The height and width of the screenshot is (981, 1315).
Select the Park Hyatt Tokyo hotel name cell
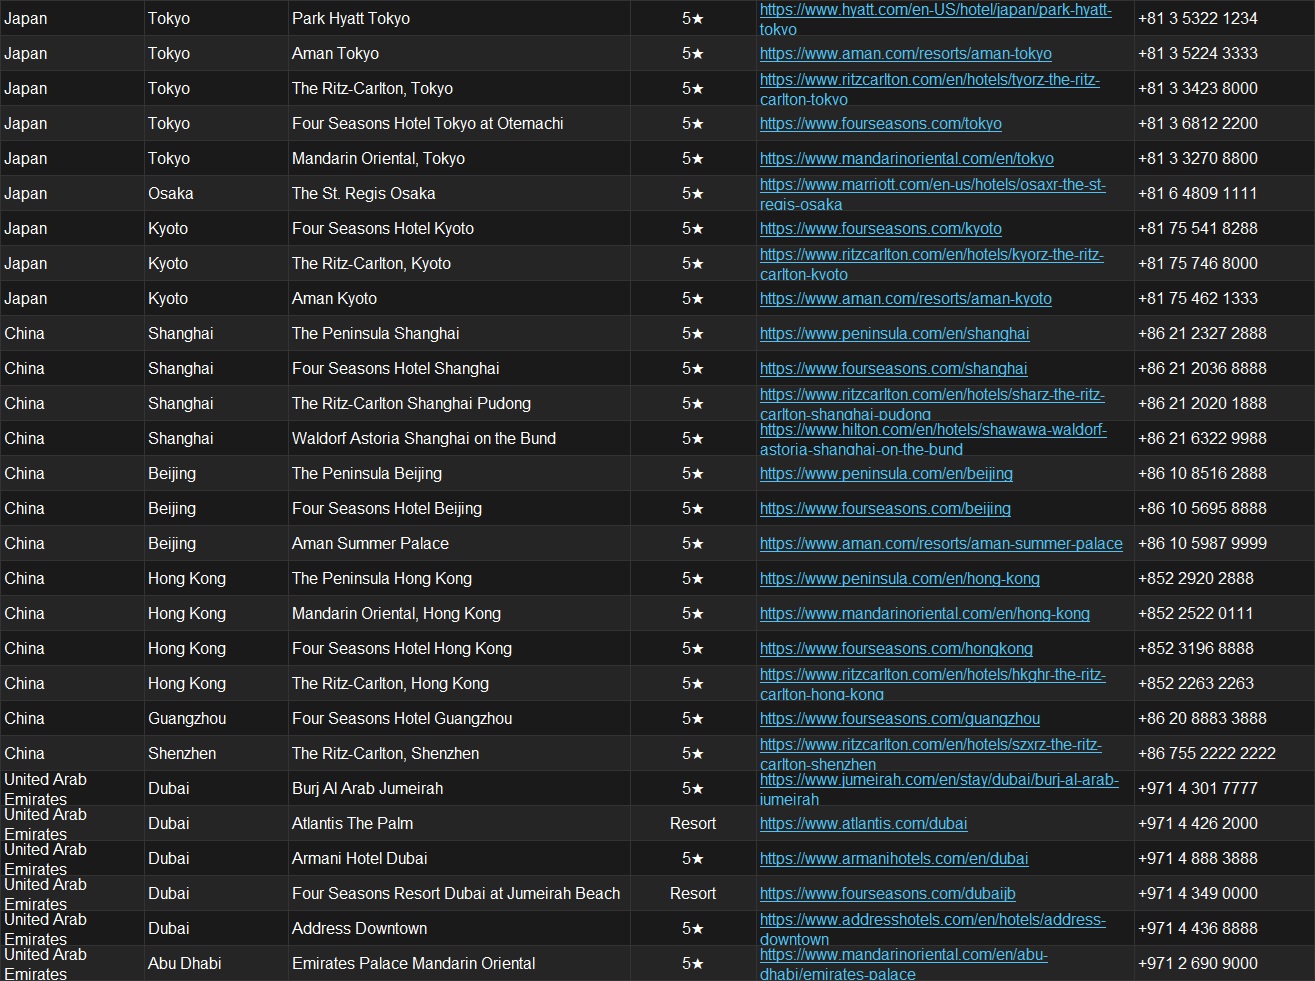[x=459, y=19]
